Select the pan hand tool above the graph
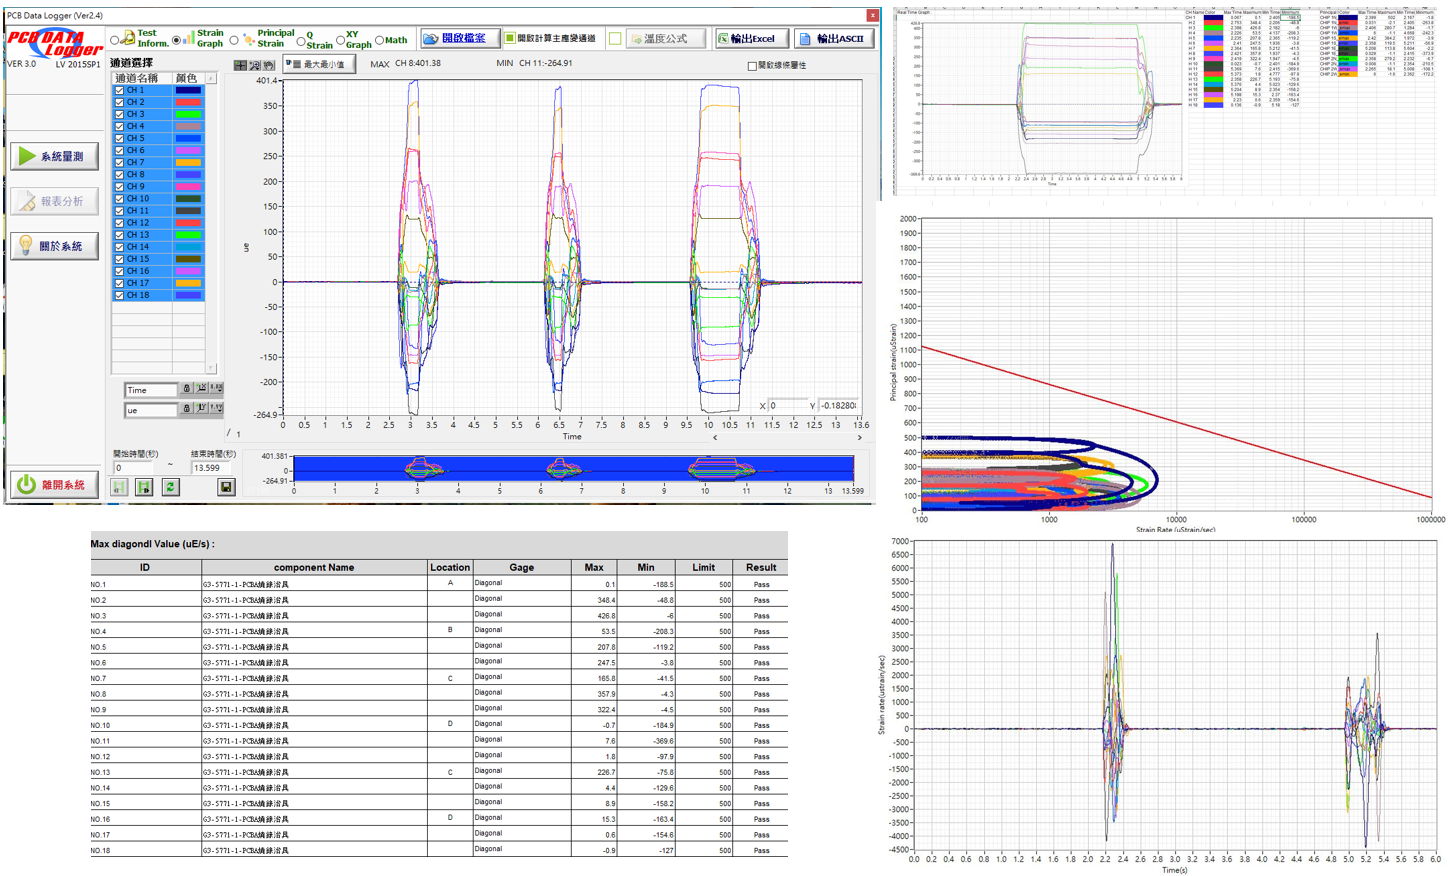Image resolution: width=1450 pixels, height=876 pixels. pos(268,65)
